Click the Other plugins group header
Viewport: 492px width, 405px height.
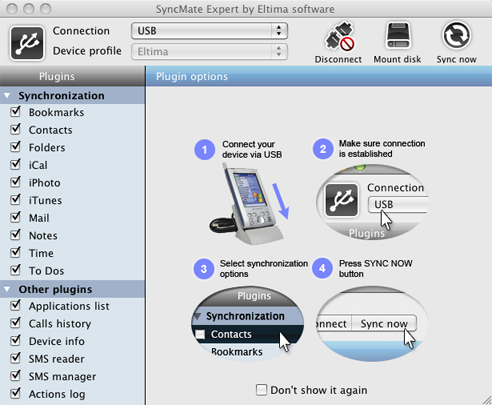tap(72, 289)
